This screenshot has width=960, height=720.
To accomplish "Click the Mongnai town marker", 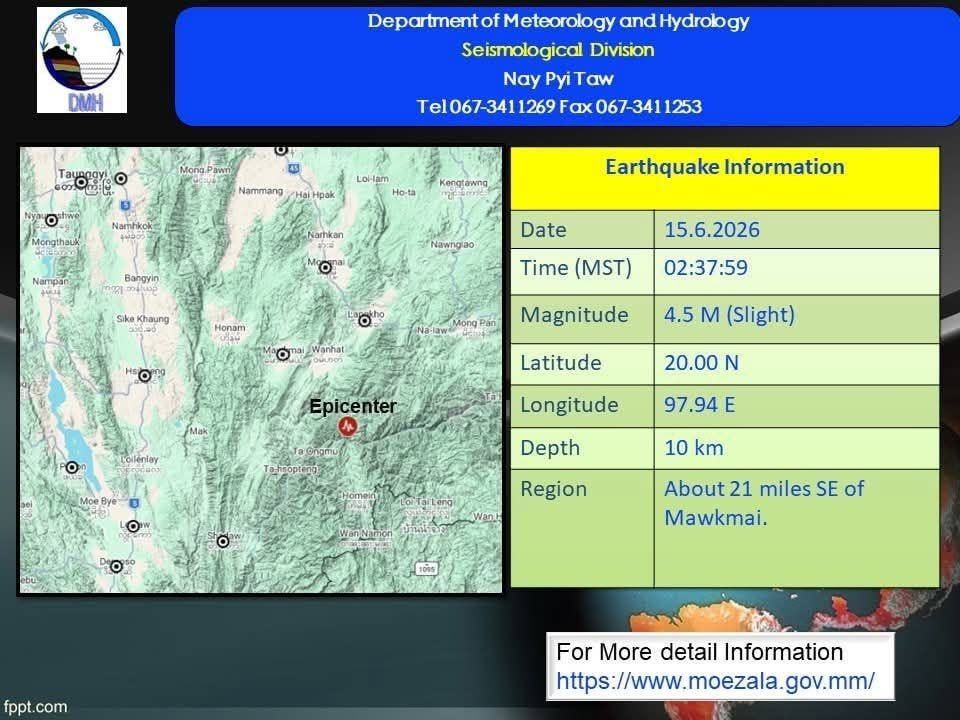I will [326, 268].
